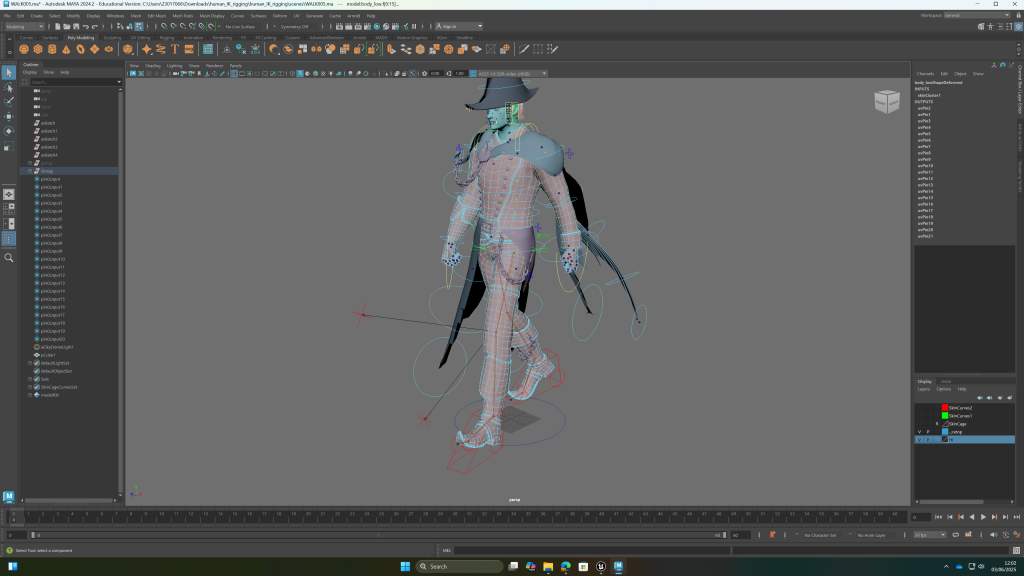Click the Paint Selection tool
Image resolution: width=1024 pixels, height=576 pixels.
[9, 102]
